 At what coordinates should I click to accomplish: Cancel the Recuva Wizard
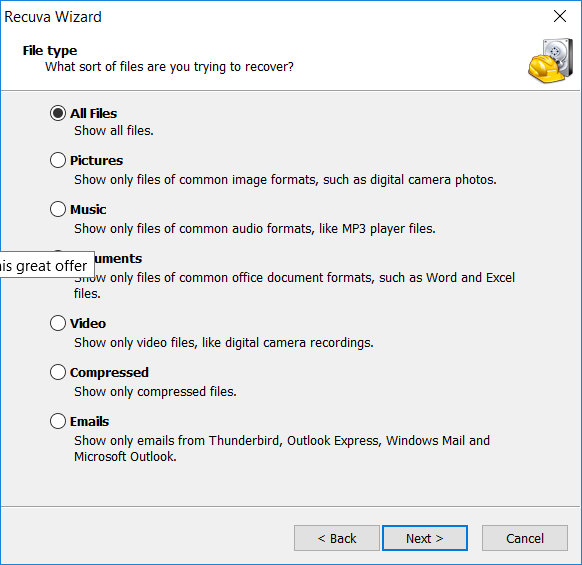524,538
